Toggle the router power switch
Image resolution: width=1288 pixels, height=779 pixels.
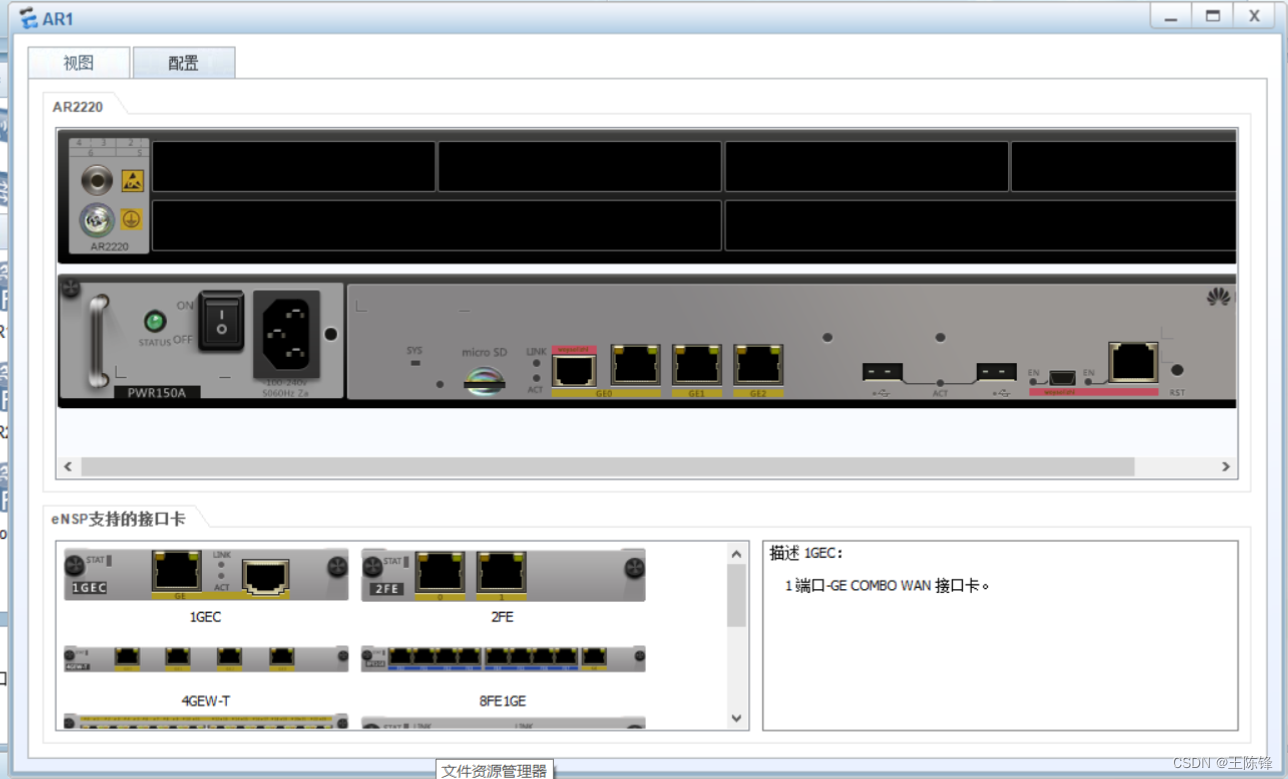[x=220, y=321]
